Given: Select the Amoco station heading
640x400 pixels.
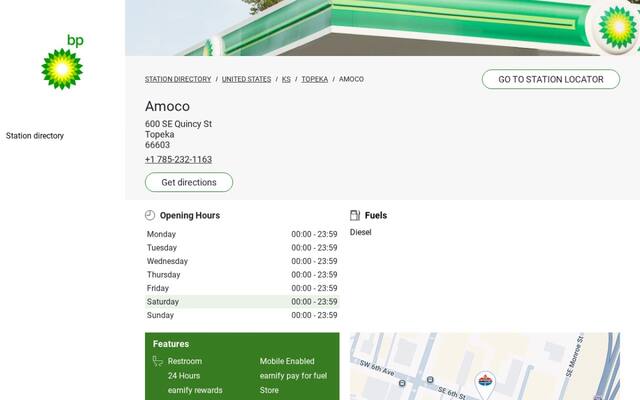Looking at the screenshot, I should (x=167, y=106).
